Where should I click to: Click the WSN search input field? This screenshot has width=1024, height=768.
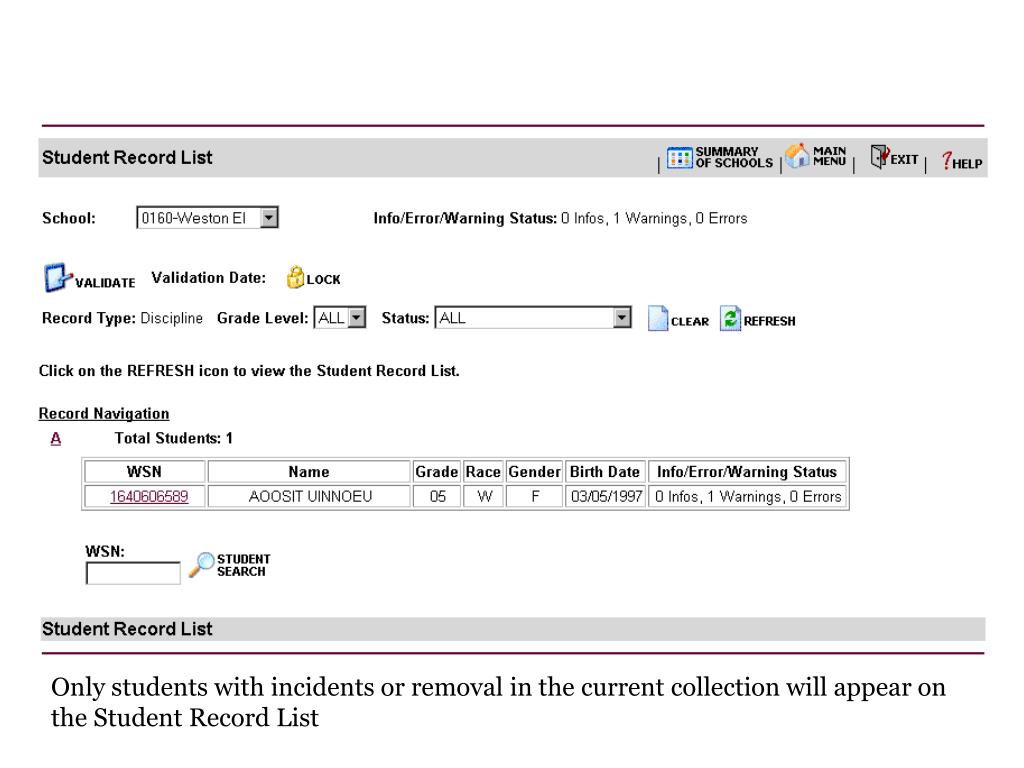(x=133, y=573)
